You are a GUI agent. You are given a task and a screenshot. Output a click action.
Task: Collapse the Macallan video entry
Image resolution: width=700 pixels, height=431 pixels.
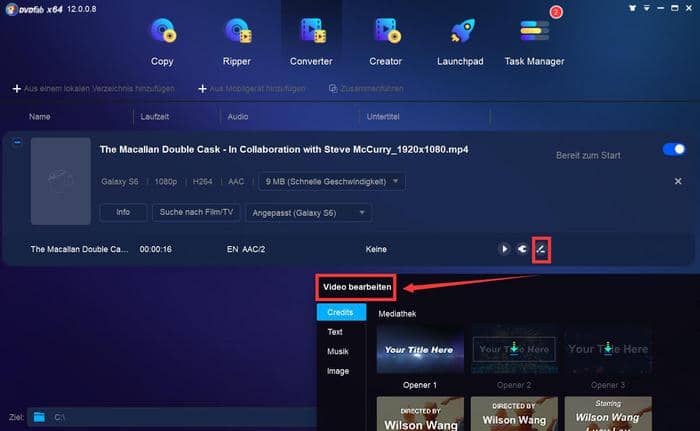17,142
